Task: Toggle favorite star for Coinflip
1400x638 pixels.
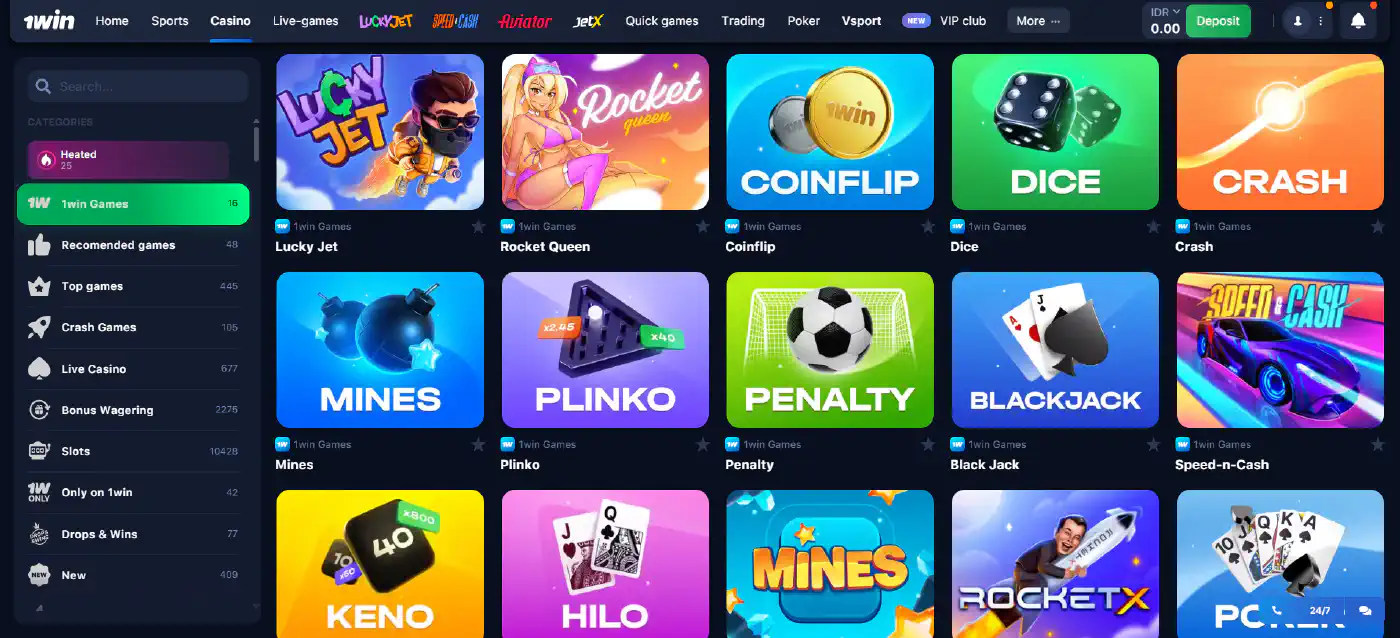Action: click(928, 227)
